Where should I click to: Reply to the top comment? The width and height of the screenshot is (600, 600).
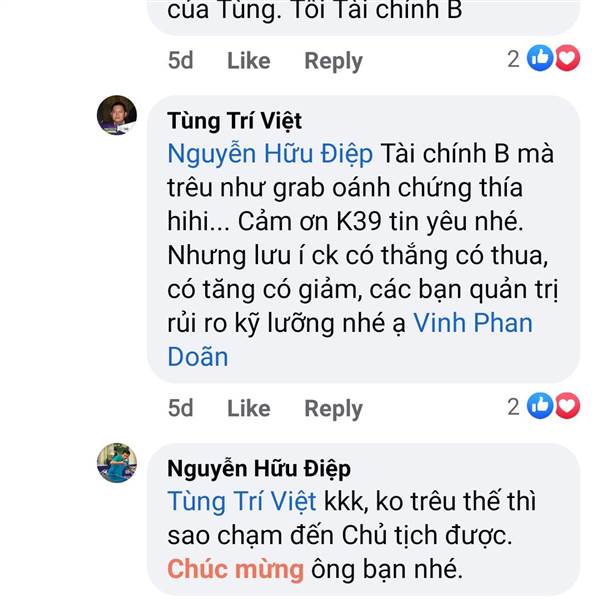(x=333, y=61)
